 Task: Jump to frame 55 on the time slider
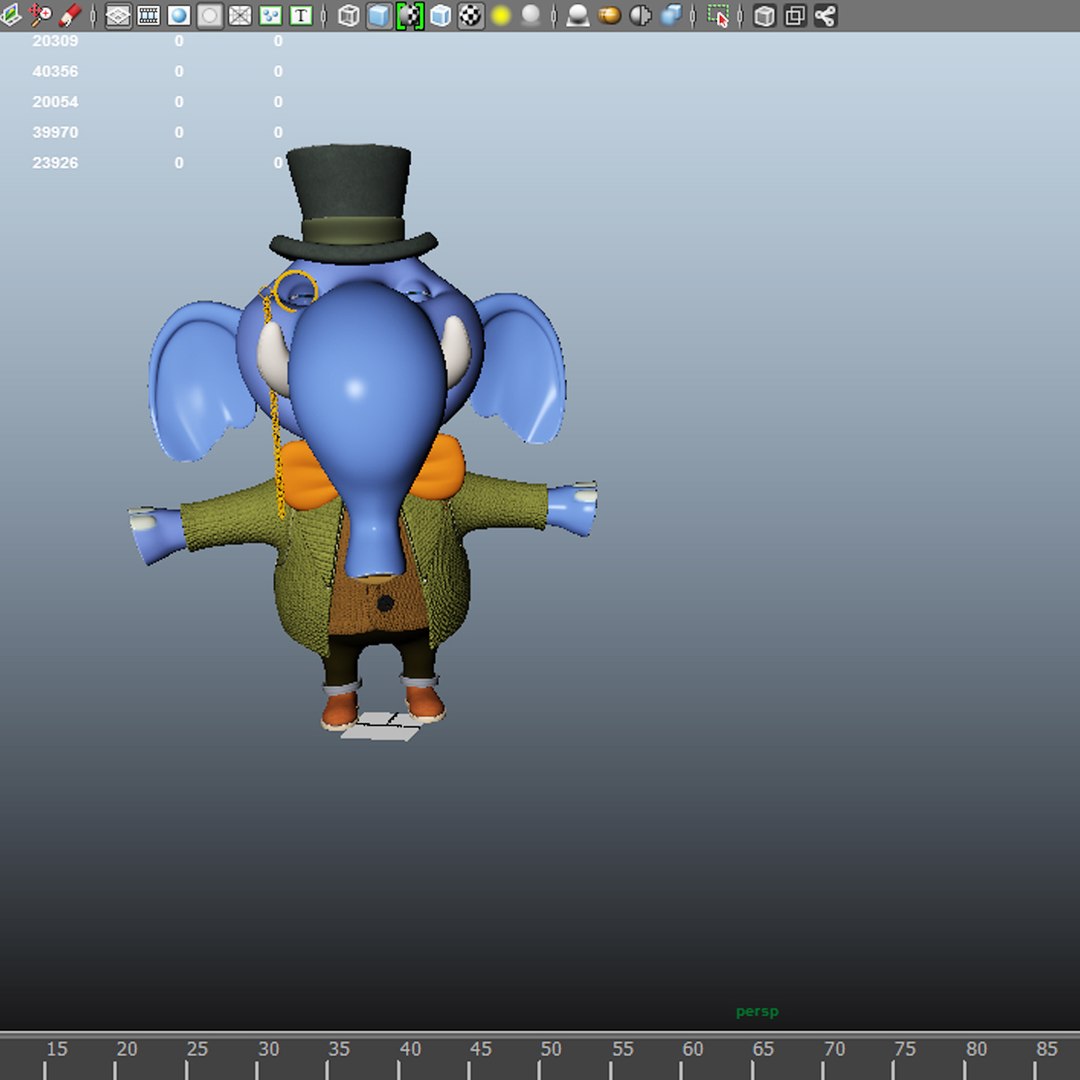(623, 1049)
